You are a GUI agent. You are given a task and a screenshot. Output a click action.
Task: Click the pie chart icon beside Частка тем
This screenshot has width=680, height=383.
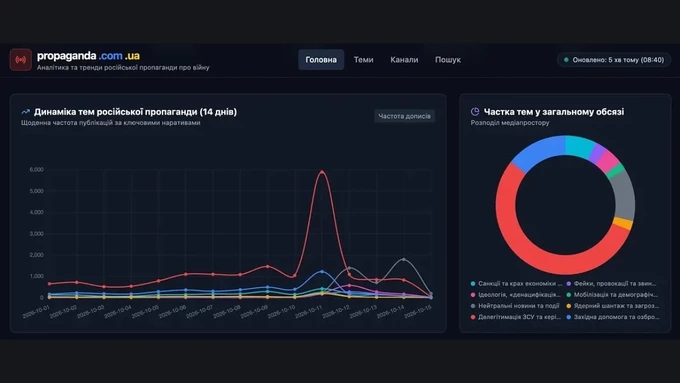475,112
